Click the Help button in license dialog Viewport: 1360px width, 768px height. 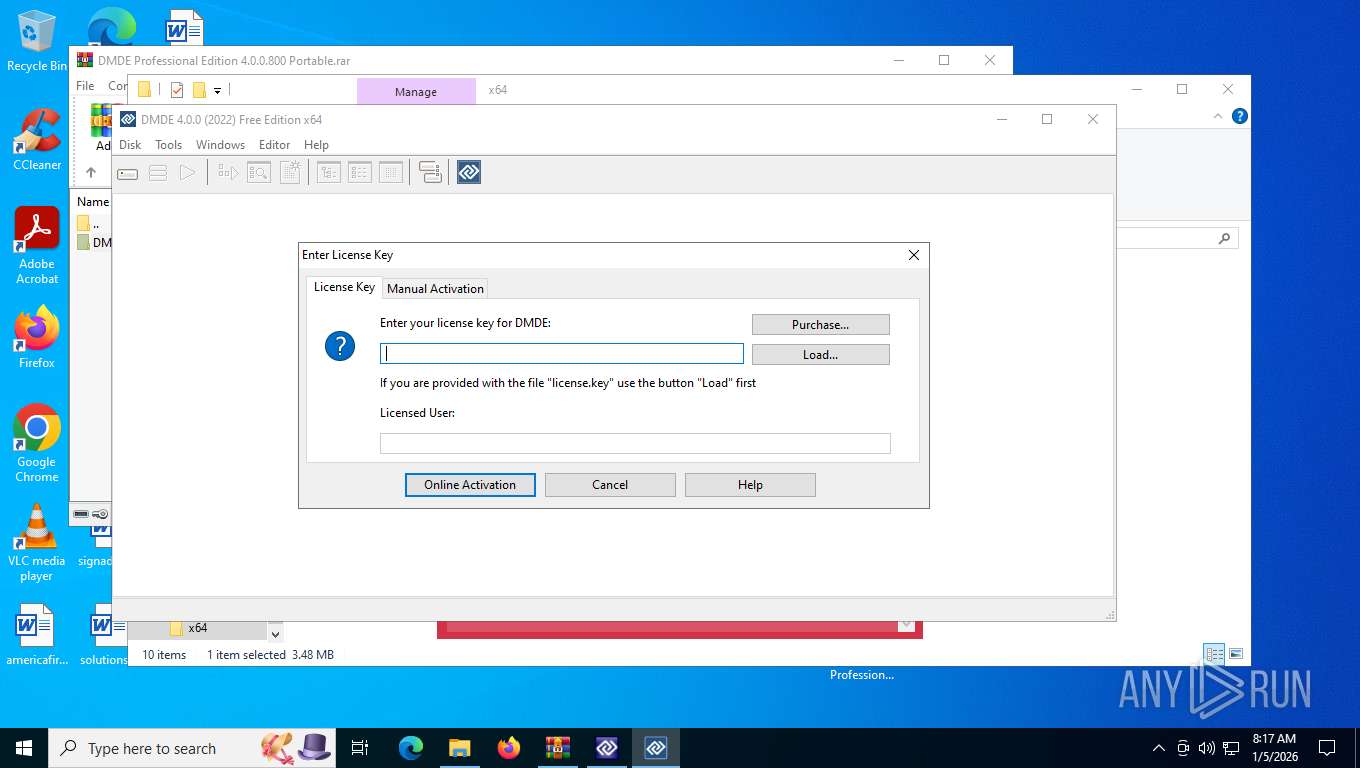[x=750, y=485]
